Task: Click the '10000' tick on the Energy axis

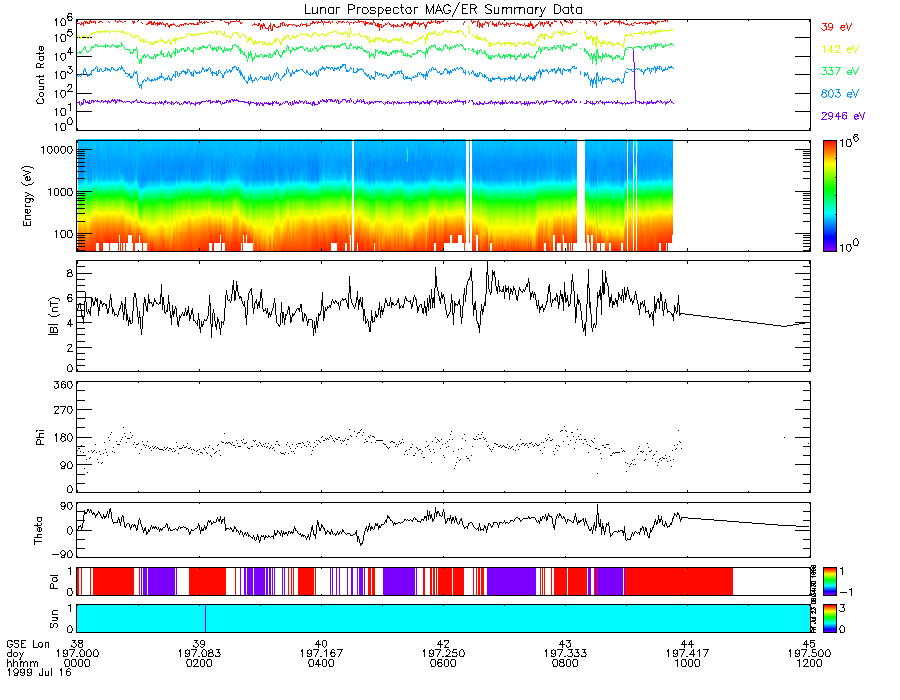Action: click(56, 150)
